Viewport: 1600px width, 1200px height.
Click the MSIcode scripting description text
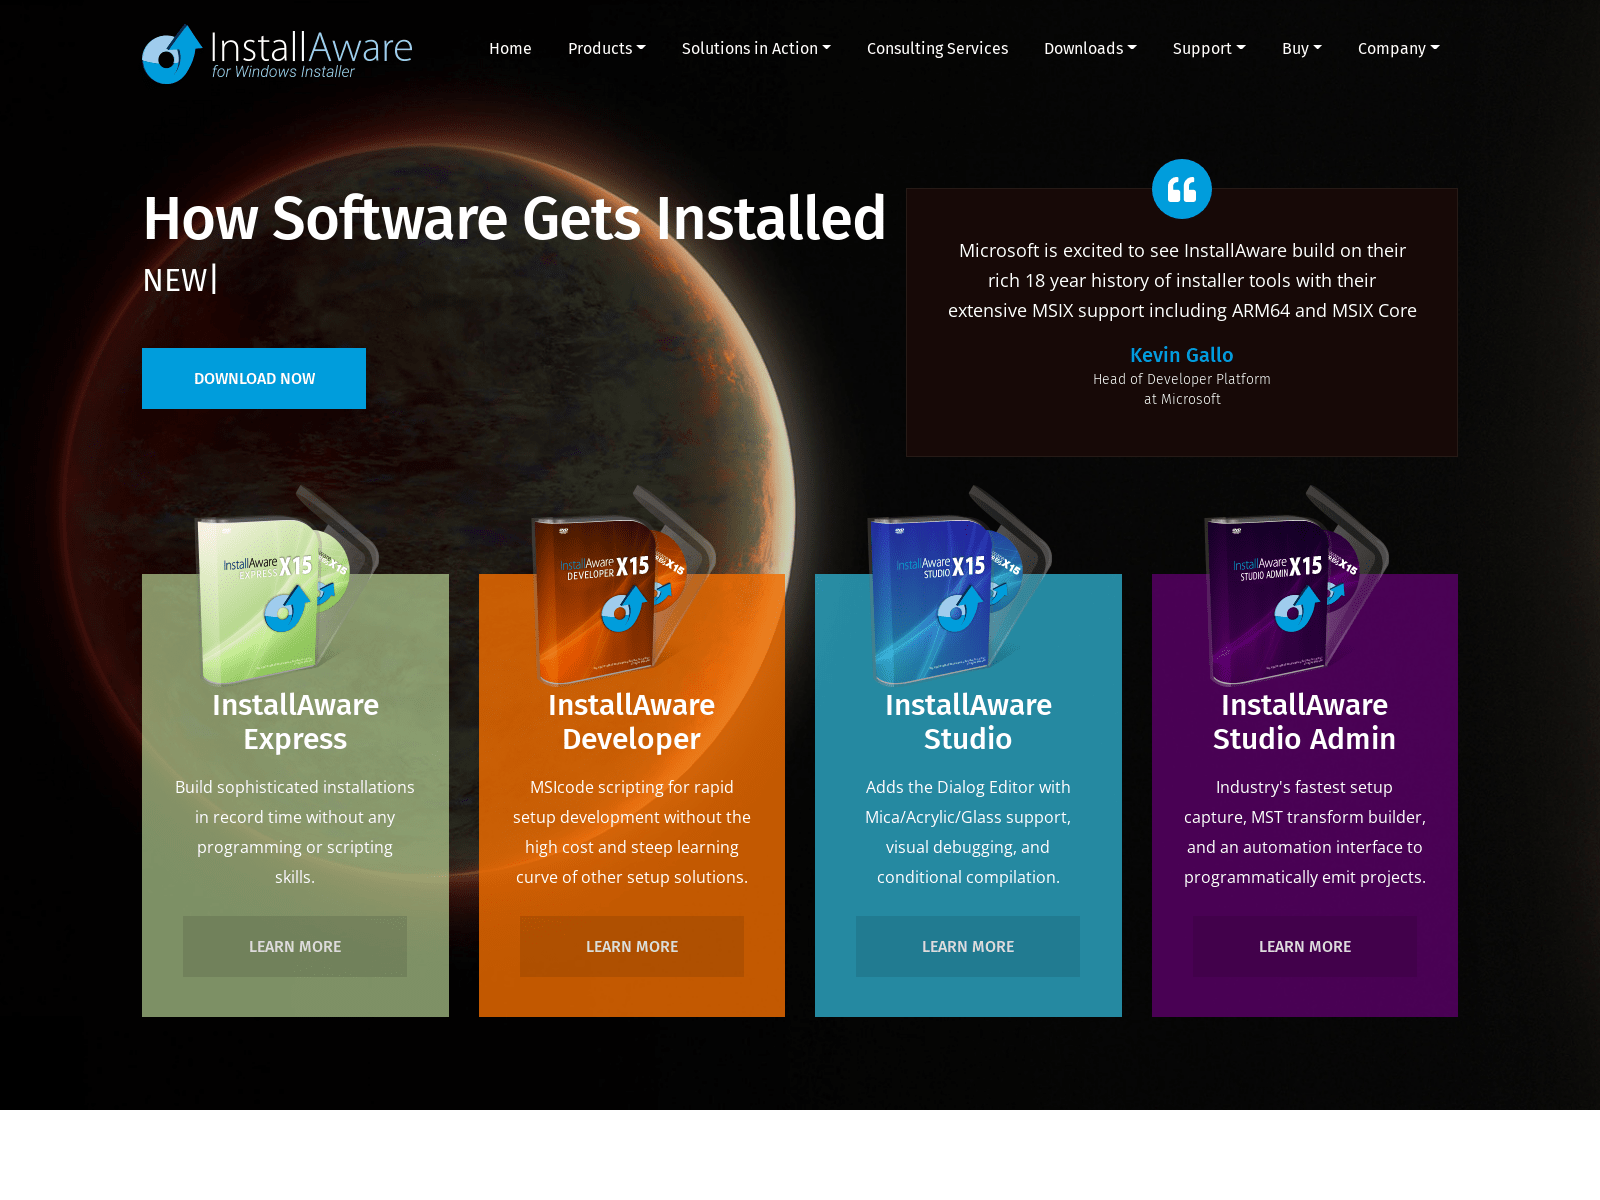[632, 832]
